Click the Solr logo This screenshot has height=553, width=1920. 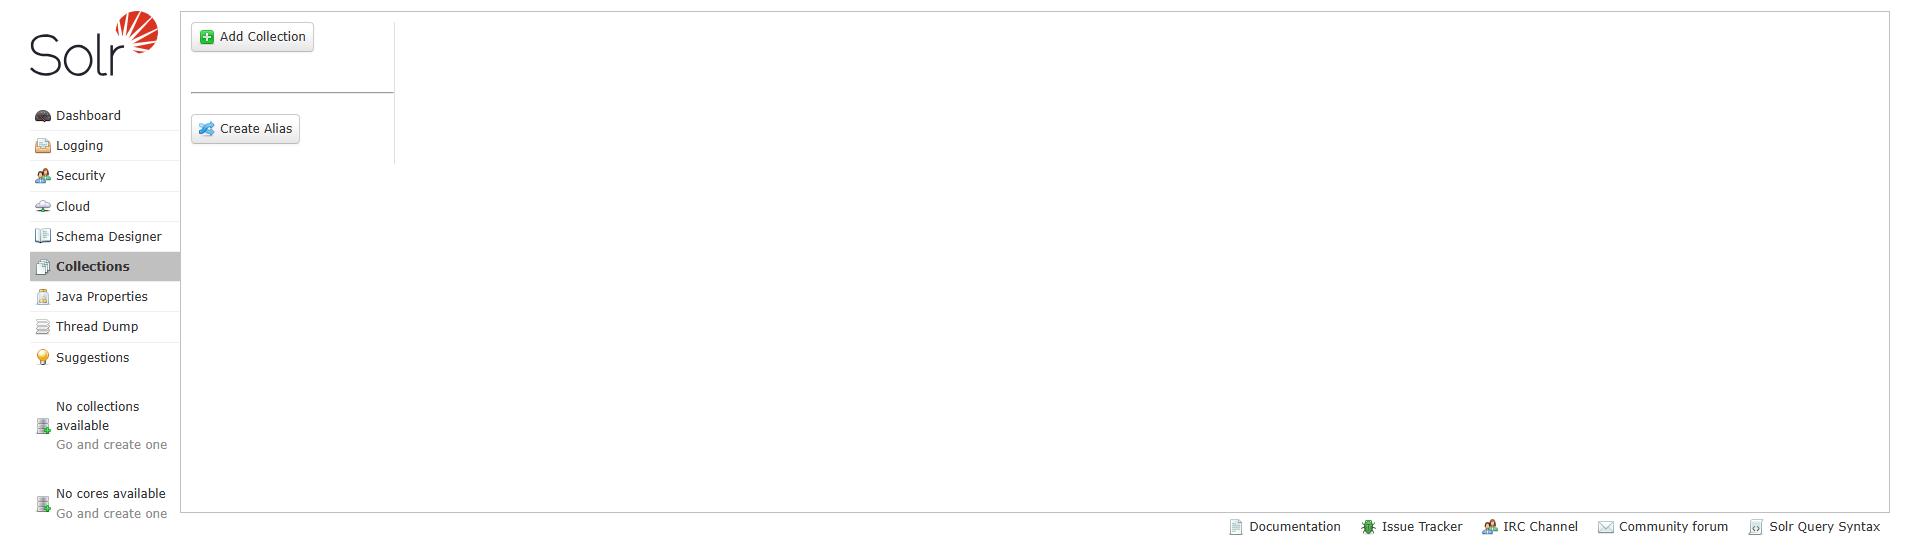[x=94, y=44]
